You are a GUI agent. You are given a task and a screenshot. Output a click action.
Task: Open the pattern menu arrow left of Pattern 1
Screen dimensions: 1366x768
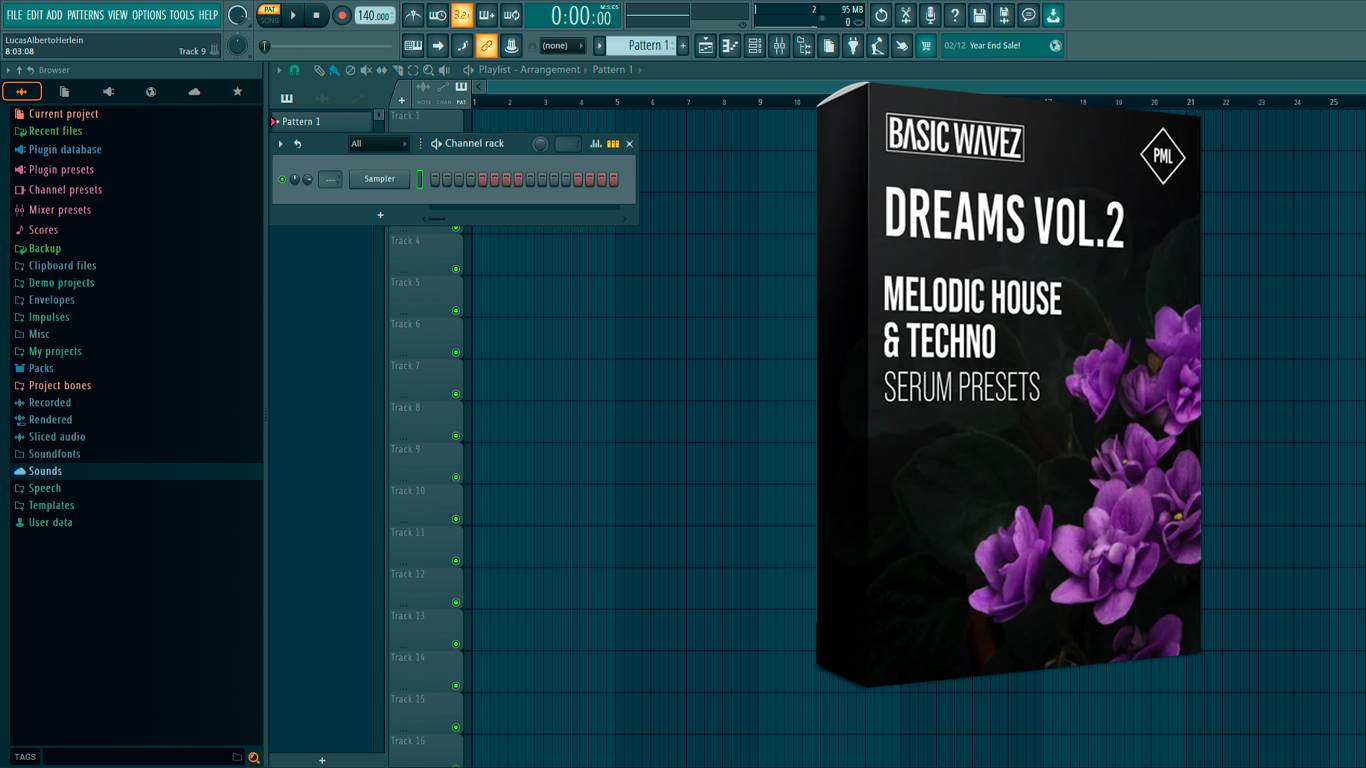600,46
